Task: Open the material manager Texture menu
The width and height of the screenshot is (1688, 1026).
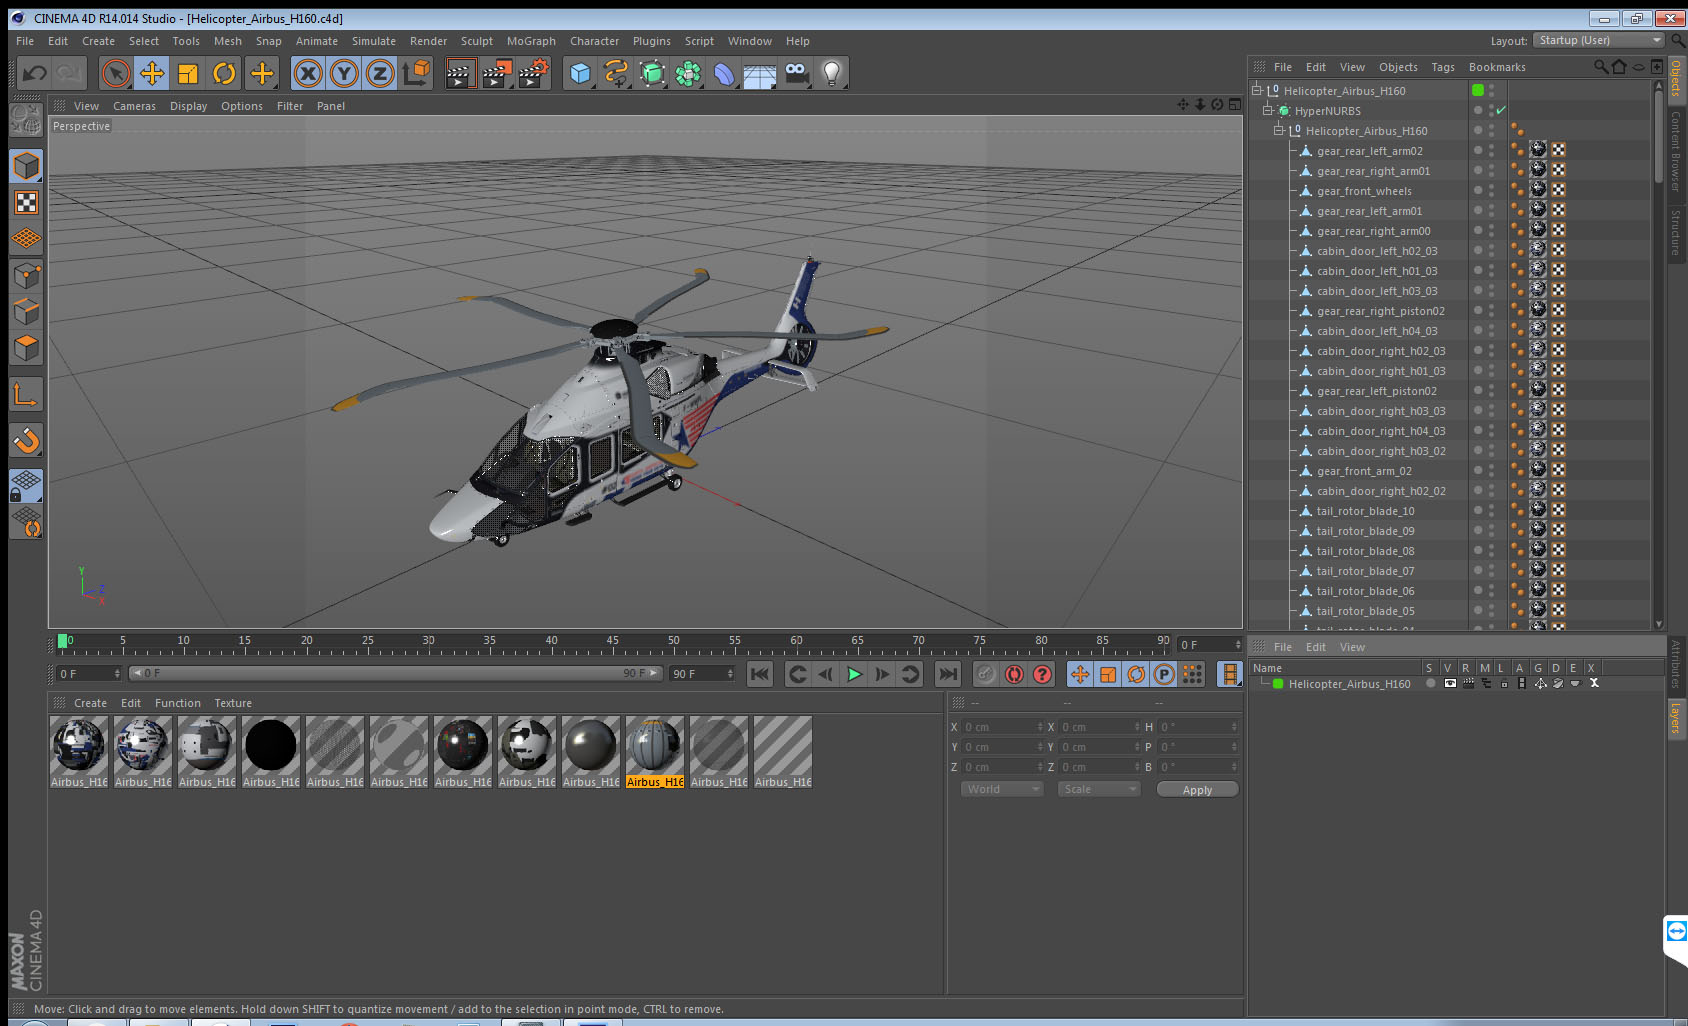Action: coord(233,703)
